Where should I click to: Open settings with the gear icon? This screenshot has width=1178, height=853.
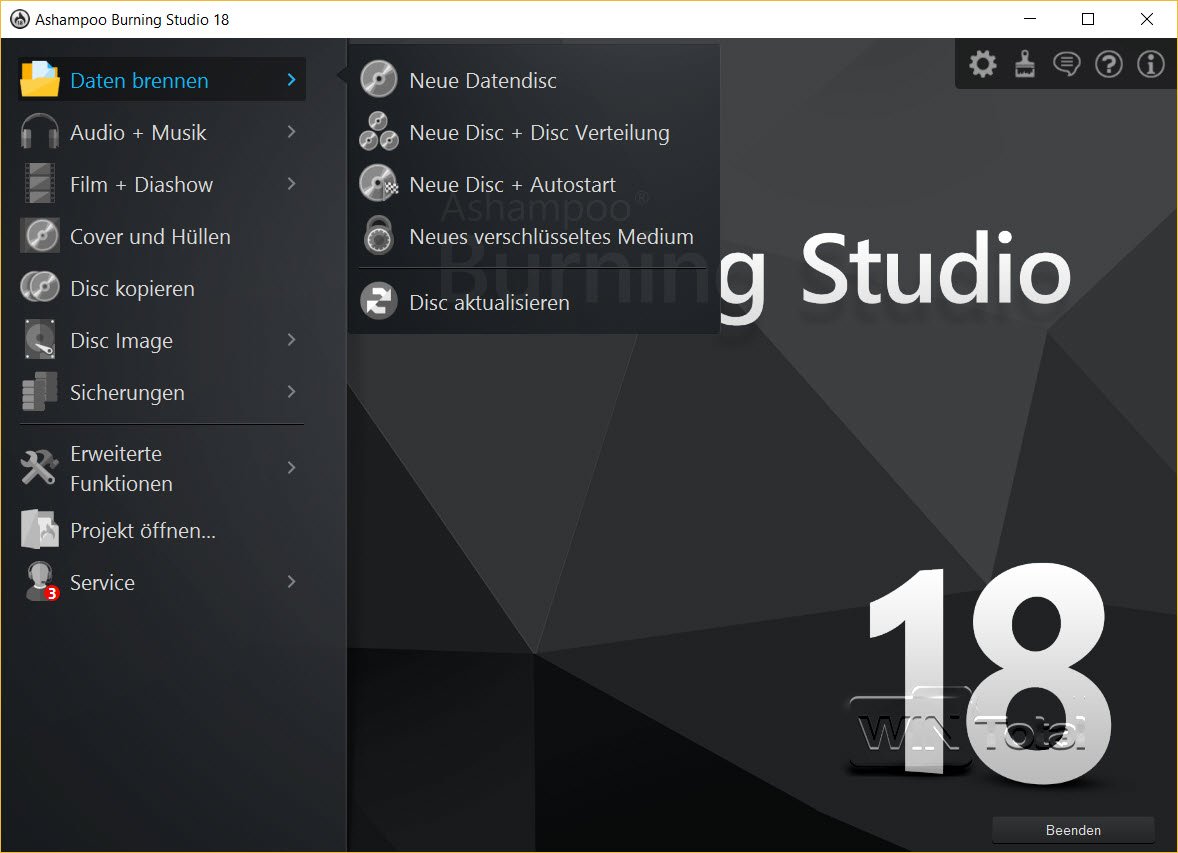tap(982, 64)
